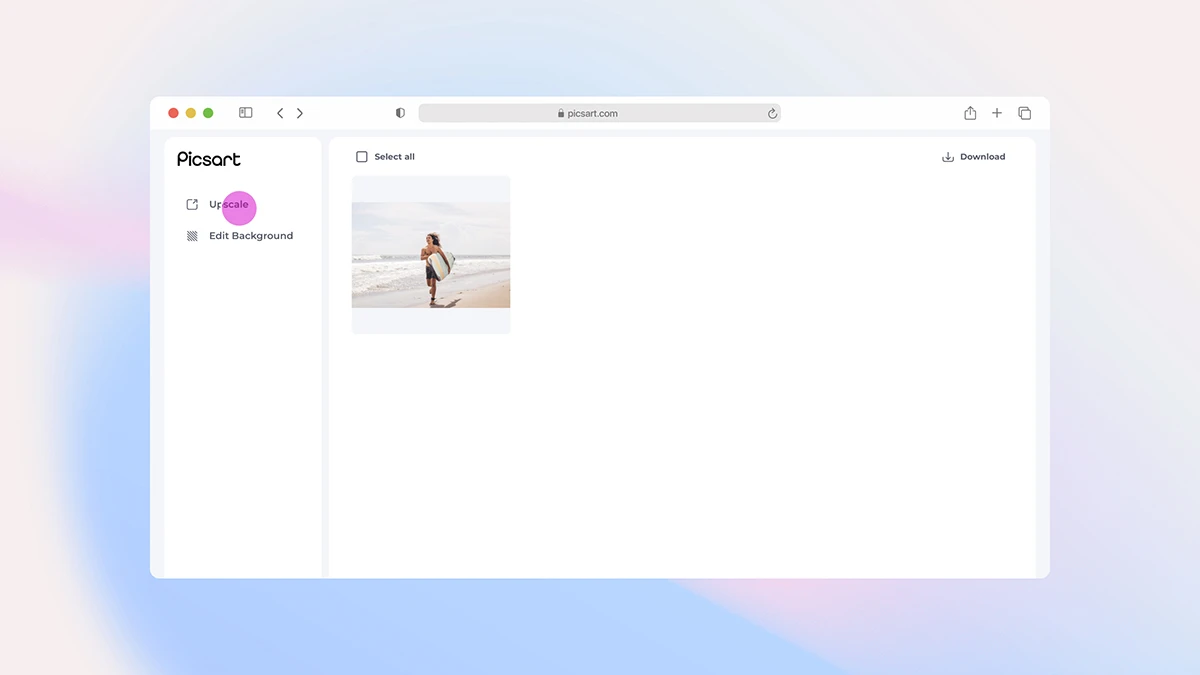Select the Upscale tool icon
Screen dimensions: 1200x675
point(190,204)
